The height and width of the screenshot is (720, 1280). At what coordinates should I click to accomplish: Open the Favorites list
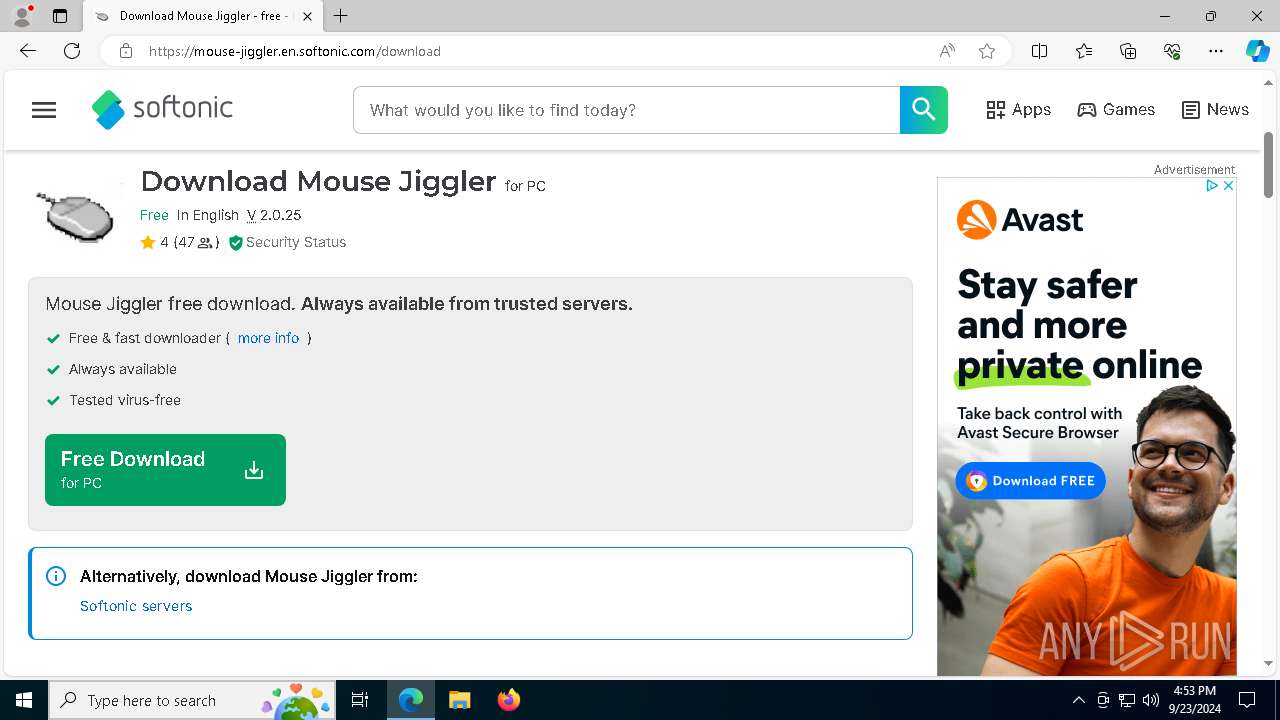pyautogui.click(x=1084, y=51)
